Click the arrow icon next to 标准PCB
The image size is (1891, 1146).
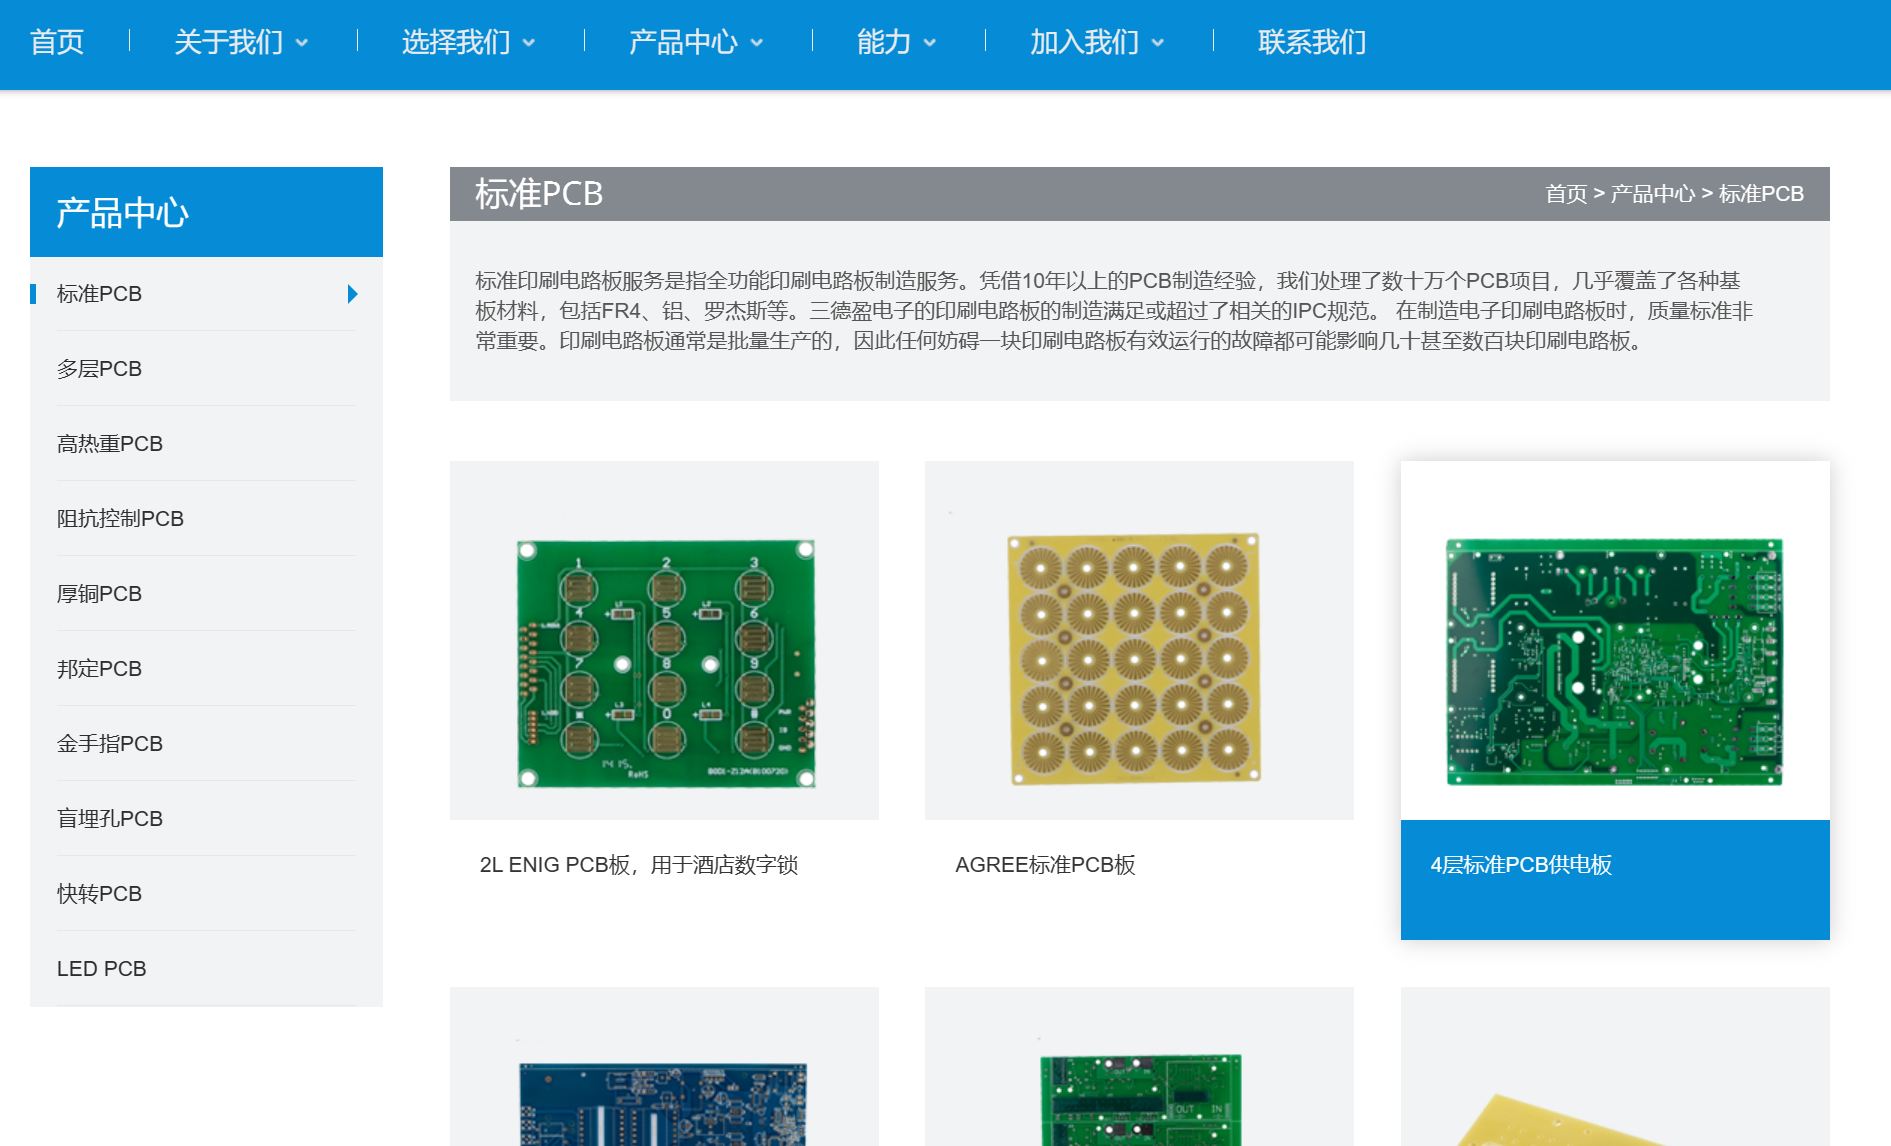352,294
